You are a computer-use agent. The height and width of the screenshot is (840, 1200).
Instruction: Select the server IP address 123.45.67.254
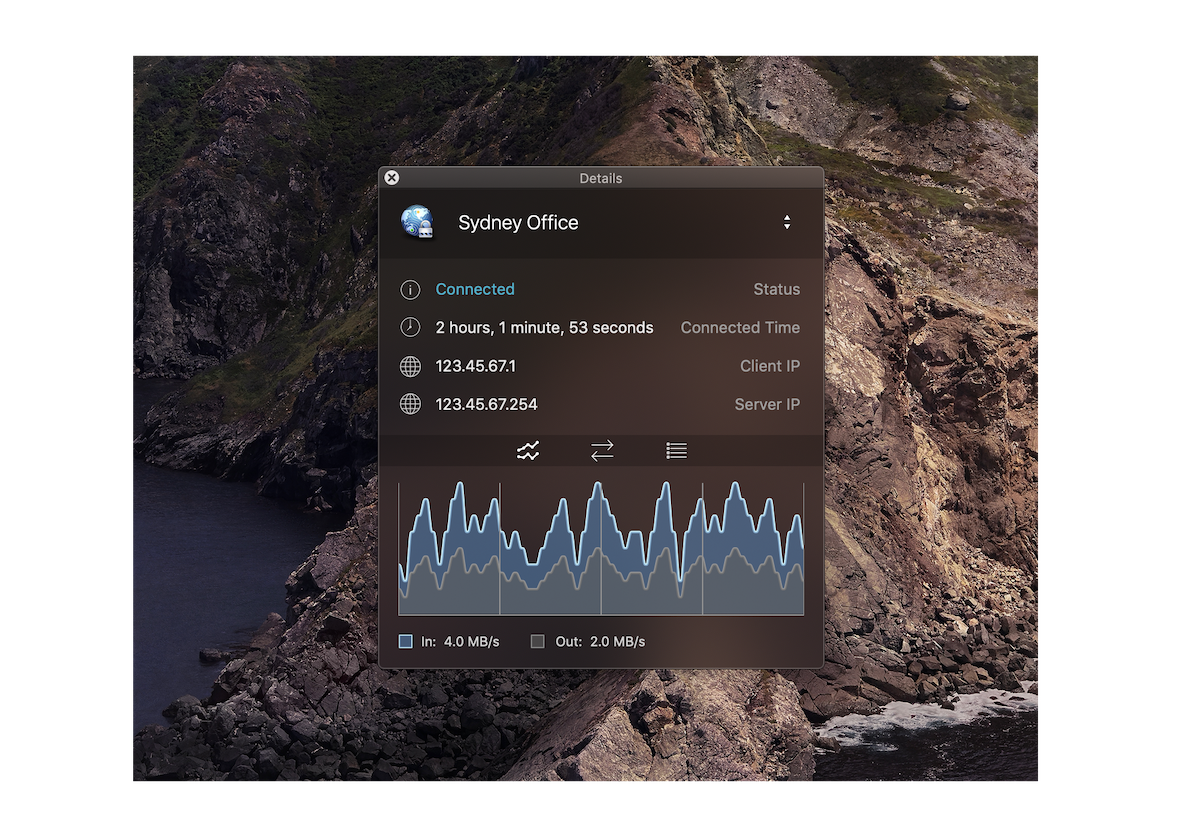click(x=486, y=404)
